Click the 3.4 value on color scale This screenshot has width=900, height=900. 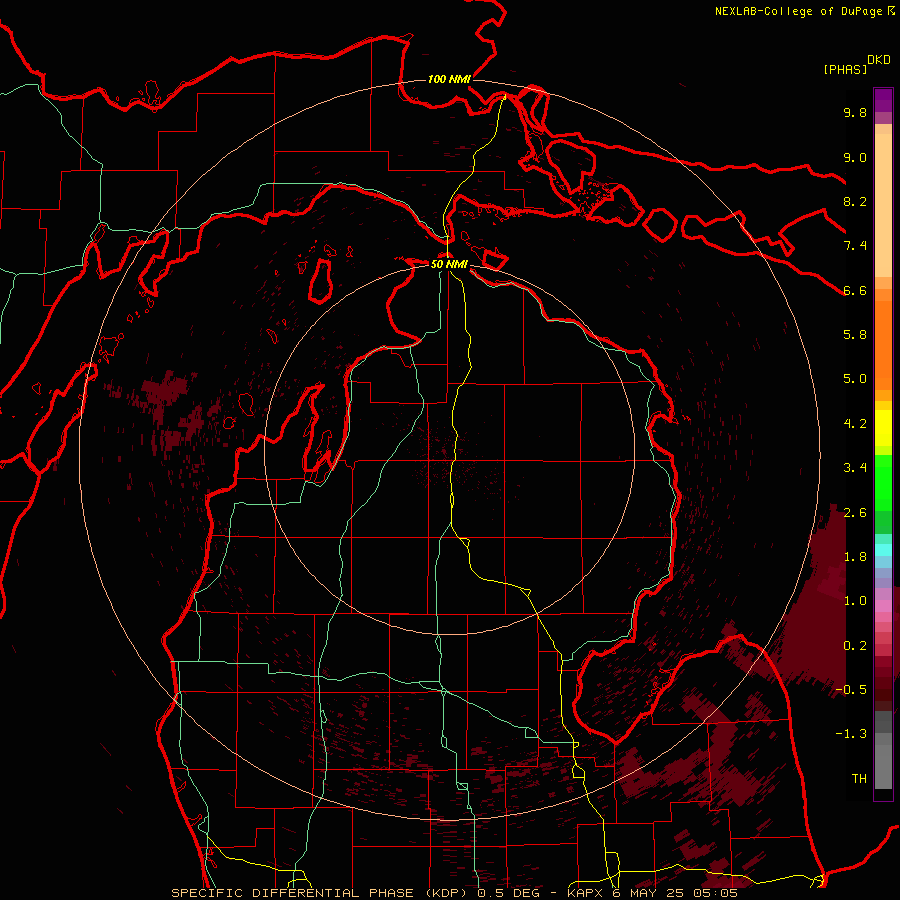tap(855, 468)
